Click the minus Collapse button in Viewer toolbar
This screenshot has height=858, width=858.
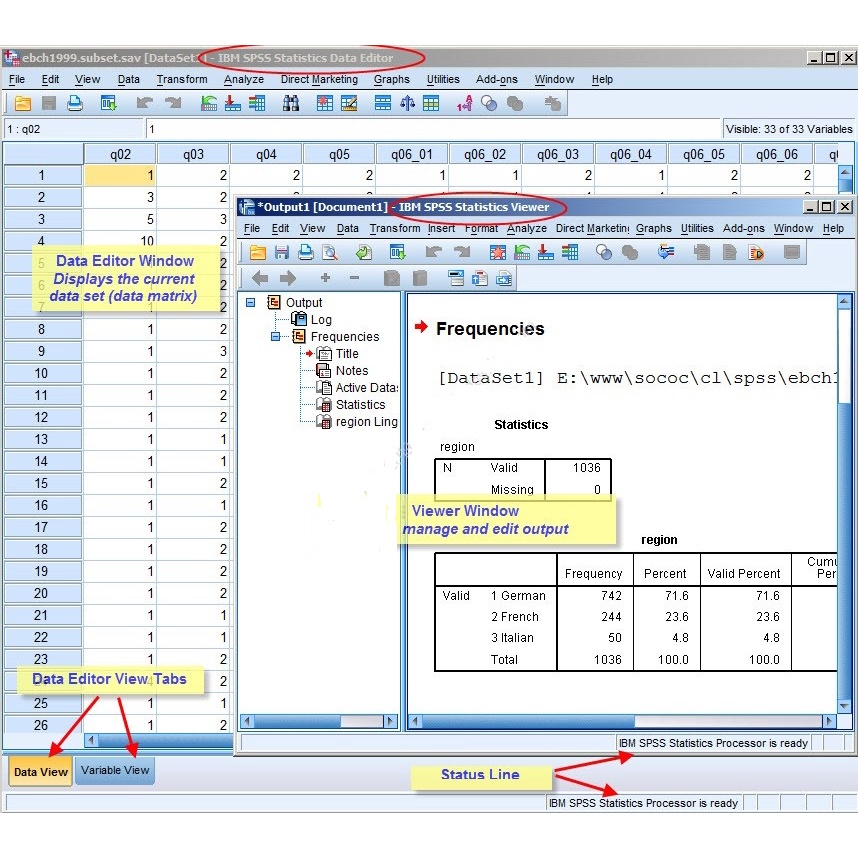tap(354, 278)
